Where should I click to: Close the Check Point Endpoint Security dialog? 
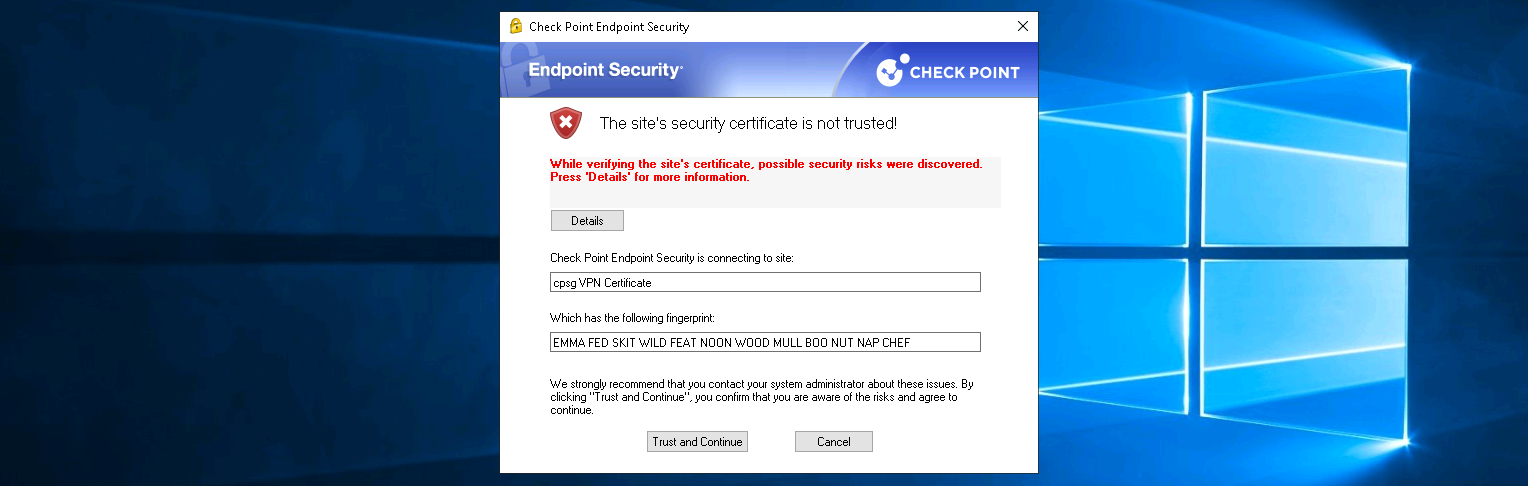point(1022,27)
